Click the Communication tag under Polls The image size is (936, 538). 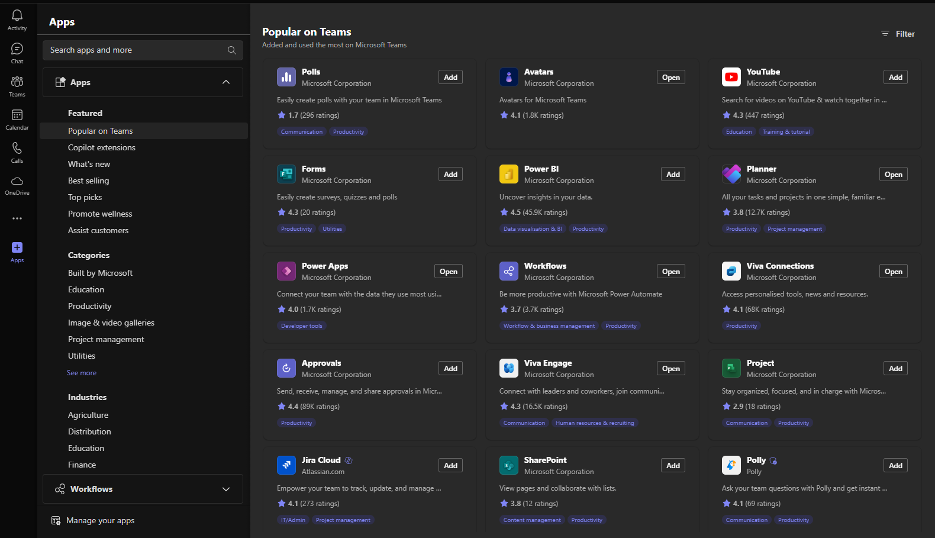point(301,131)
